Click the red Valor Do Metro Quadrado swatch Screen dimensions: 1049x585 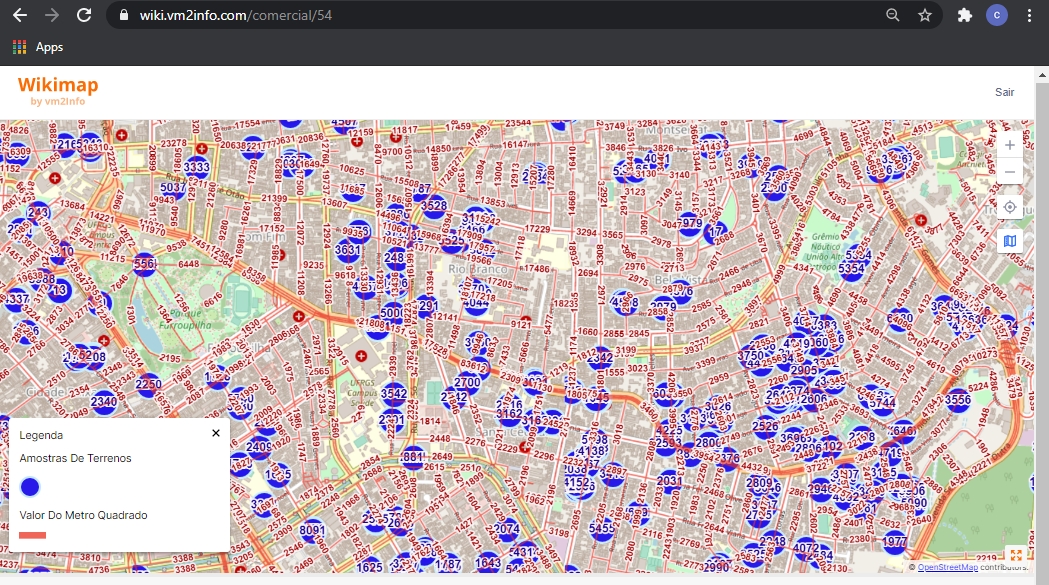[x=33, y=535]
